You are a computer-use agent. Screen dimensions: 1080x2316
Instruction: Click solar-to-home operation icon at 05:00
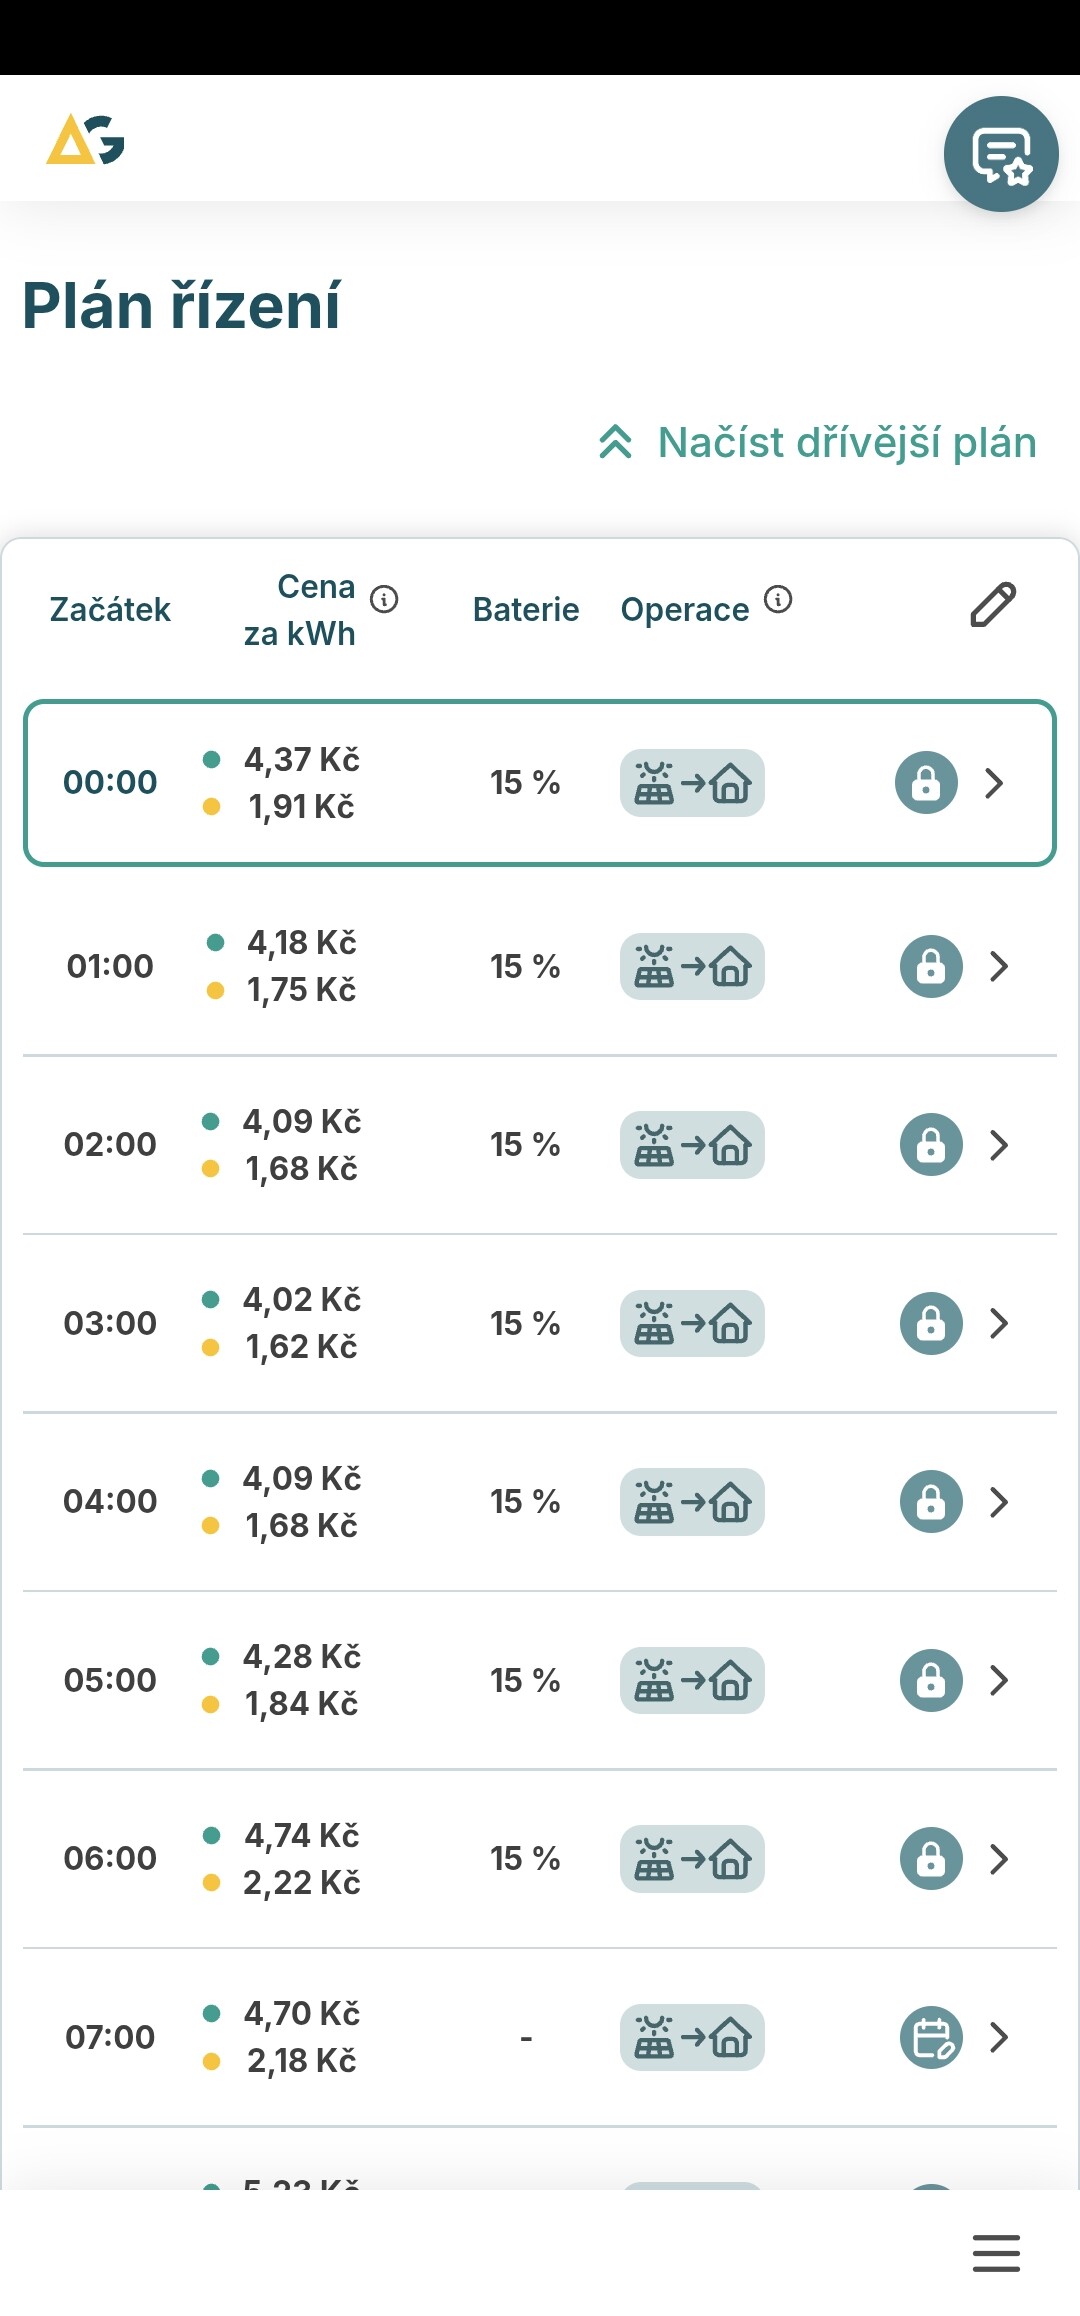point(692,1680)
